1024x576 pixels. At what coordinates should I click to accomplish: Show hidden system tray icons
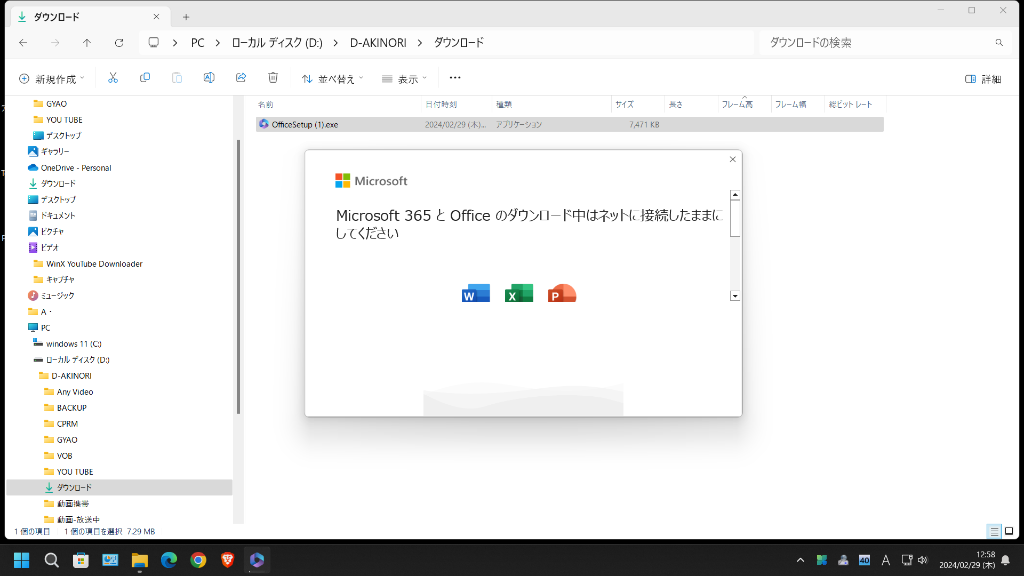pyautogui.click(x=800, y=560)
